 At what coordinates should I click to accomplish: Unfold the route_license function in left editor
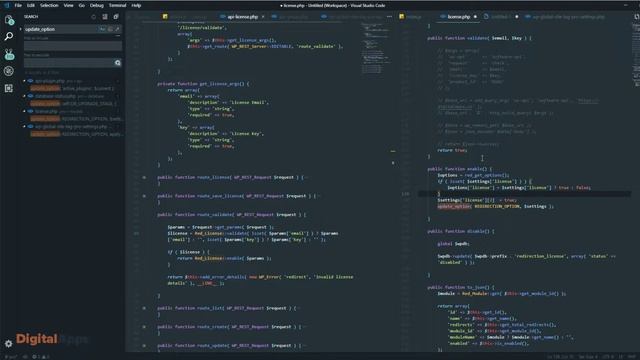tap(144, 178)
